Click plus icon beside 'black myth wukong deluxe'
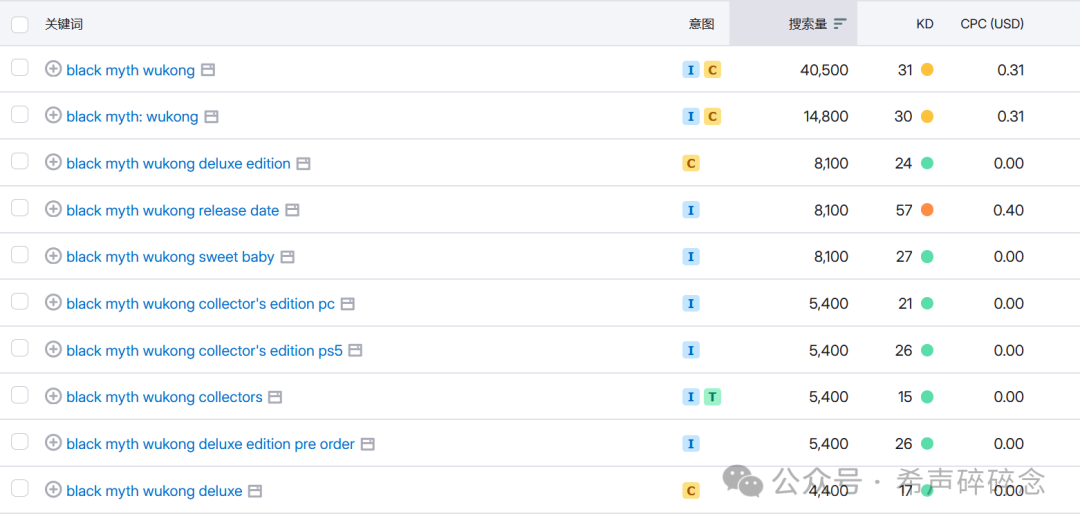Image resolution: width=1080 pixels, height=525 pixels. click(53, 489)
